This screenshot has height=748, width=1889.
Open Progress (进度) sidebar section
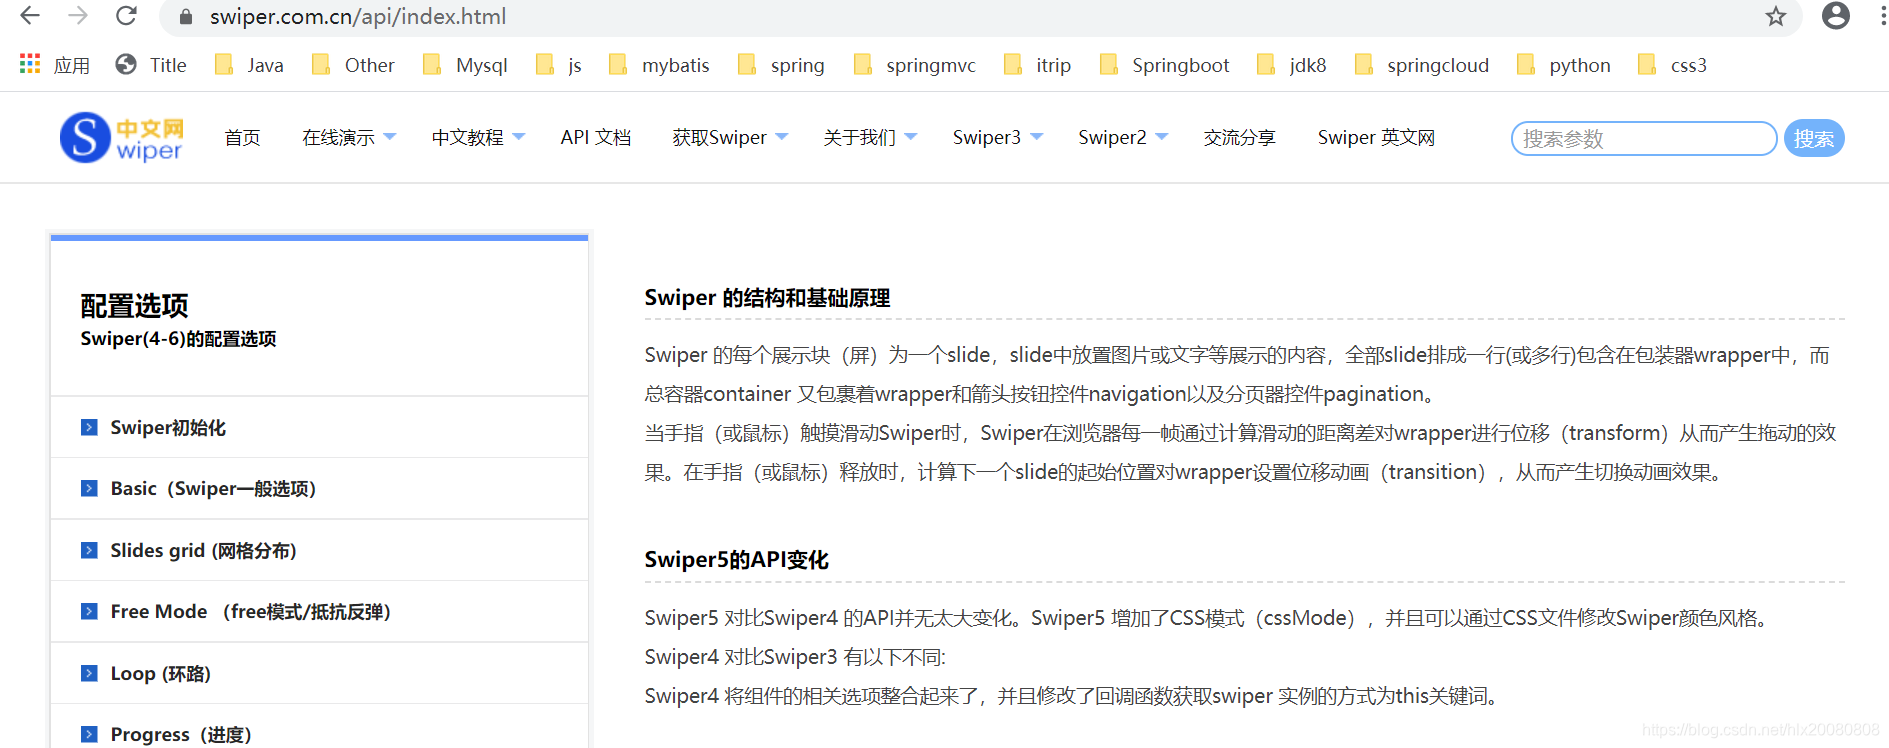[319, 733]
